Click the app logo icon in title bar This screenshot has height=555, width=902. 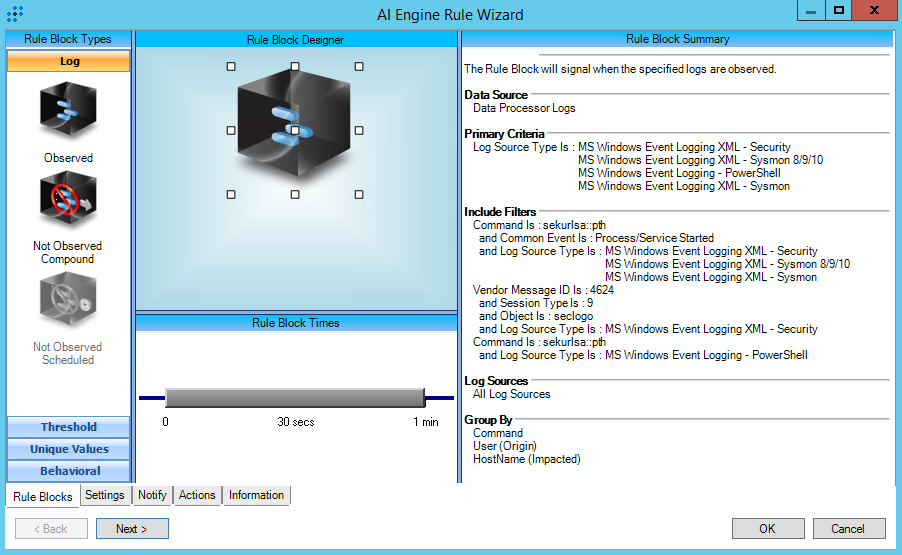point(15,14)
